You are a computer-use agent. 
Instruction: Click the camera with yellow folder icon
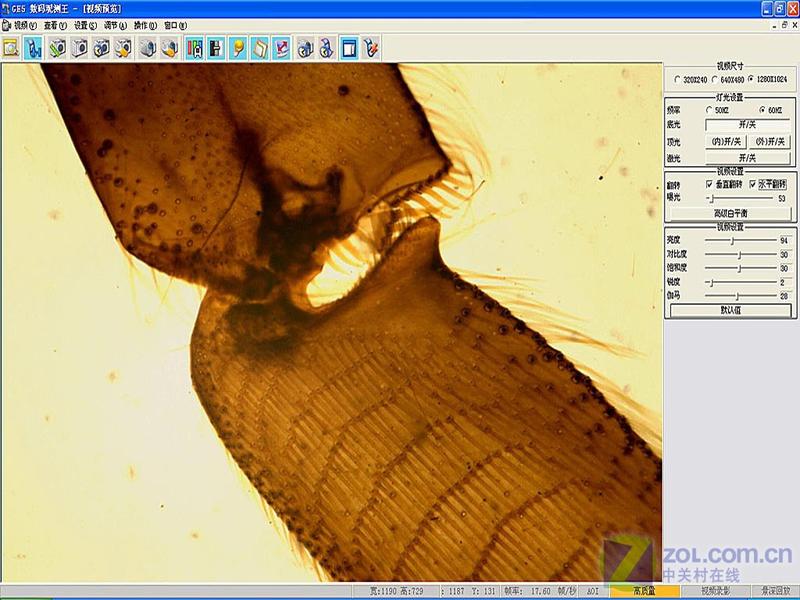tap(123, 48)
